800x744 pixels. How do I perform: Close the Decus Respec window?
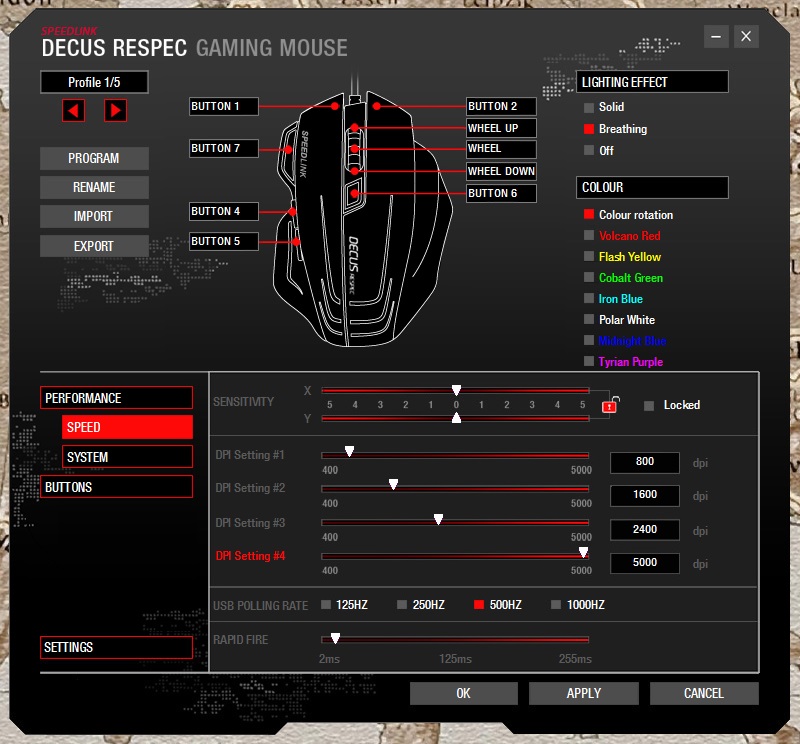[x=746, y=37]
